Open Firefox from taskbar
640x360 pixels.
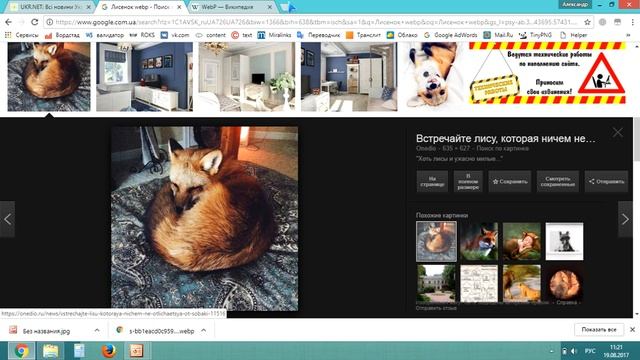108,351
